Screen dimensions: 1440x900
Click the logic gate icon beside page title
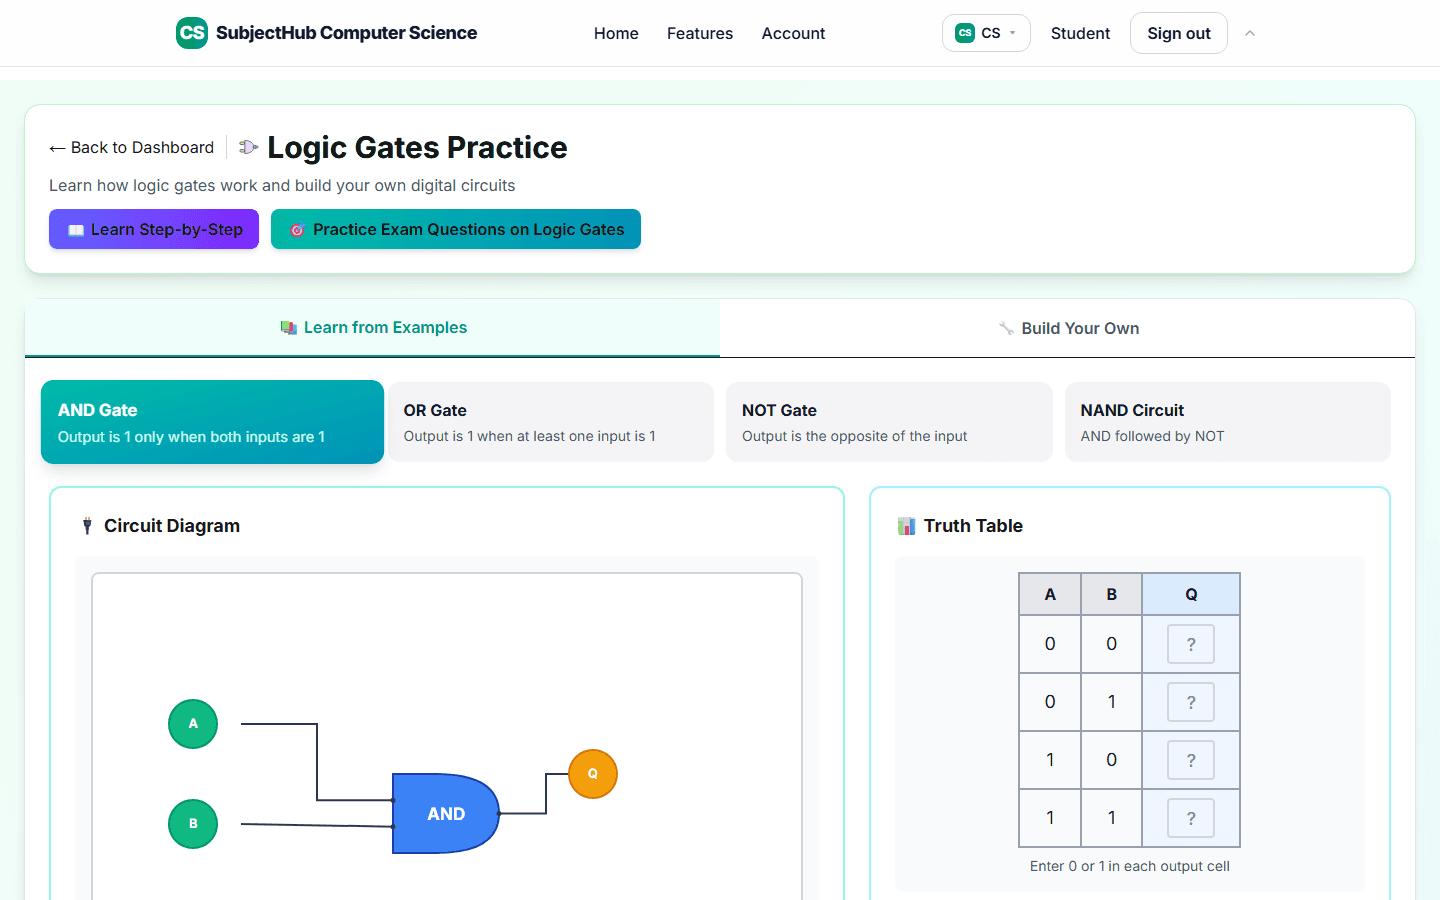pos(249,147)
